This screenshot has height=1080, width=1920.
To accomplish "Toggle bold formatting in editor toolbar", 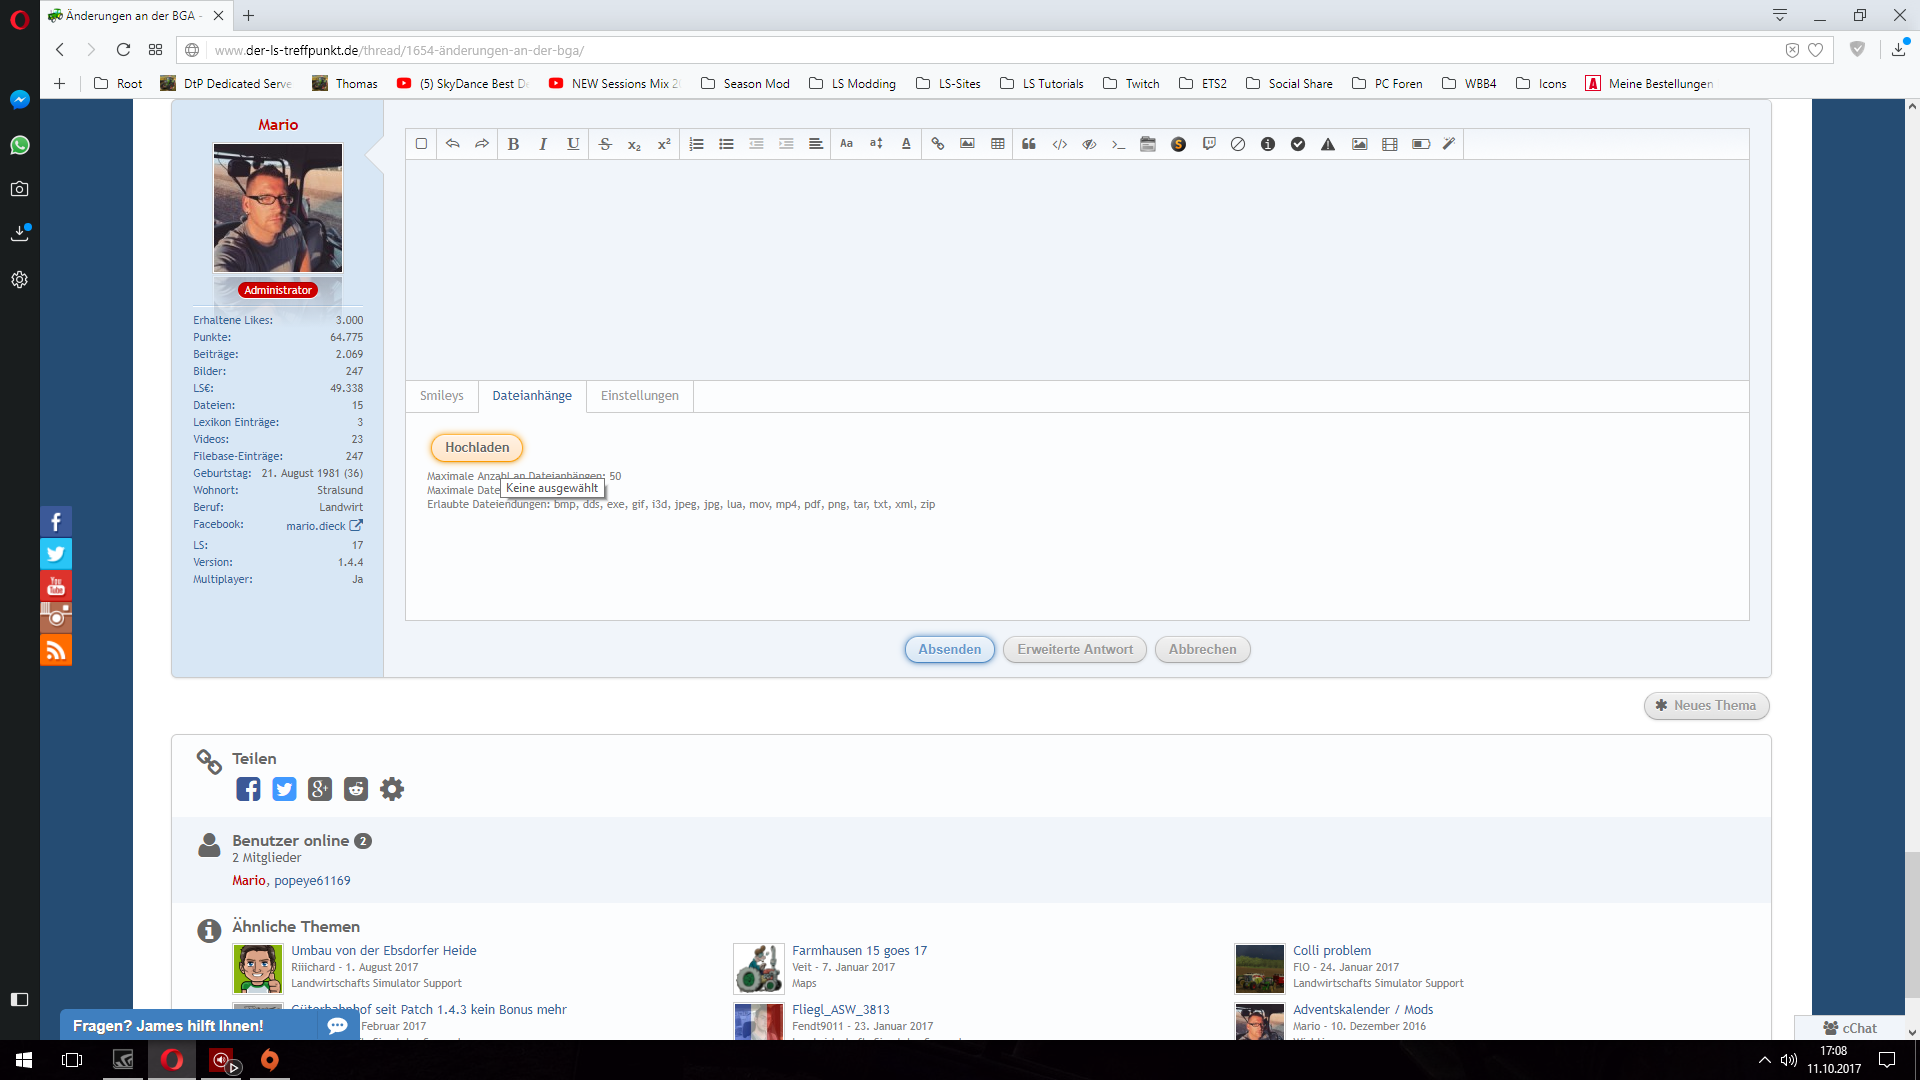I will [x=513, y=144].
